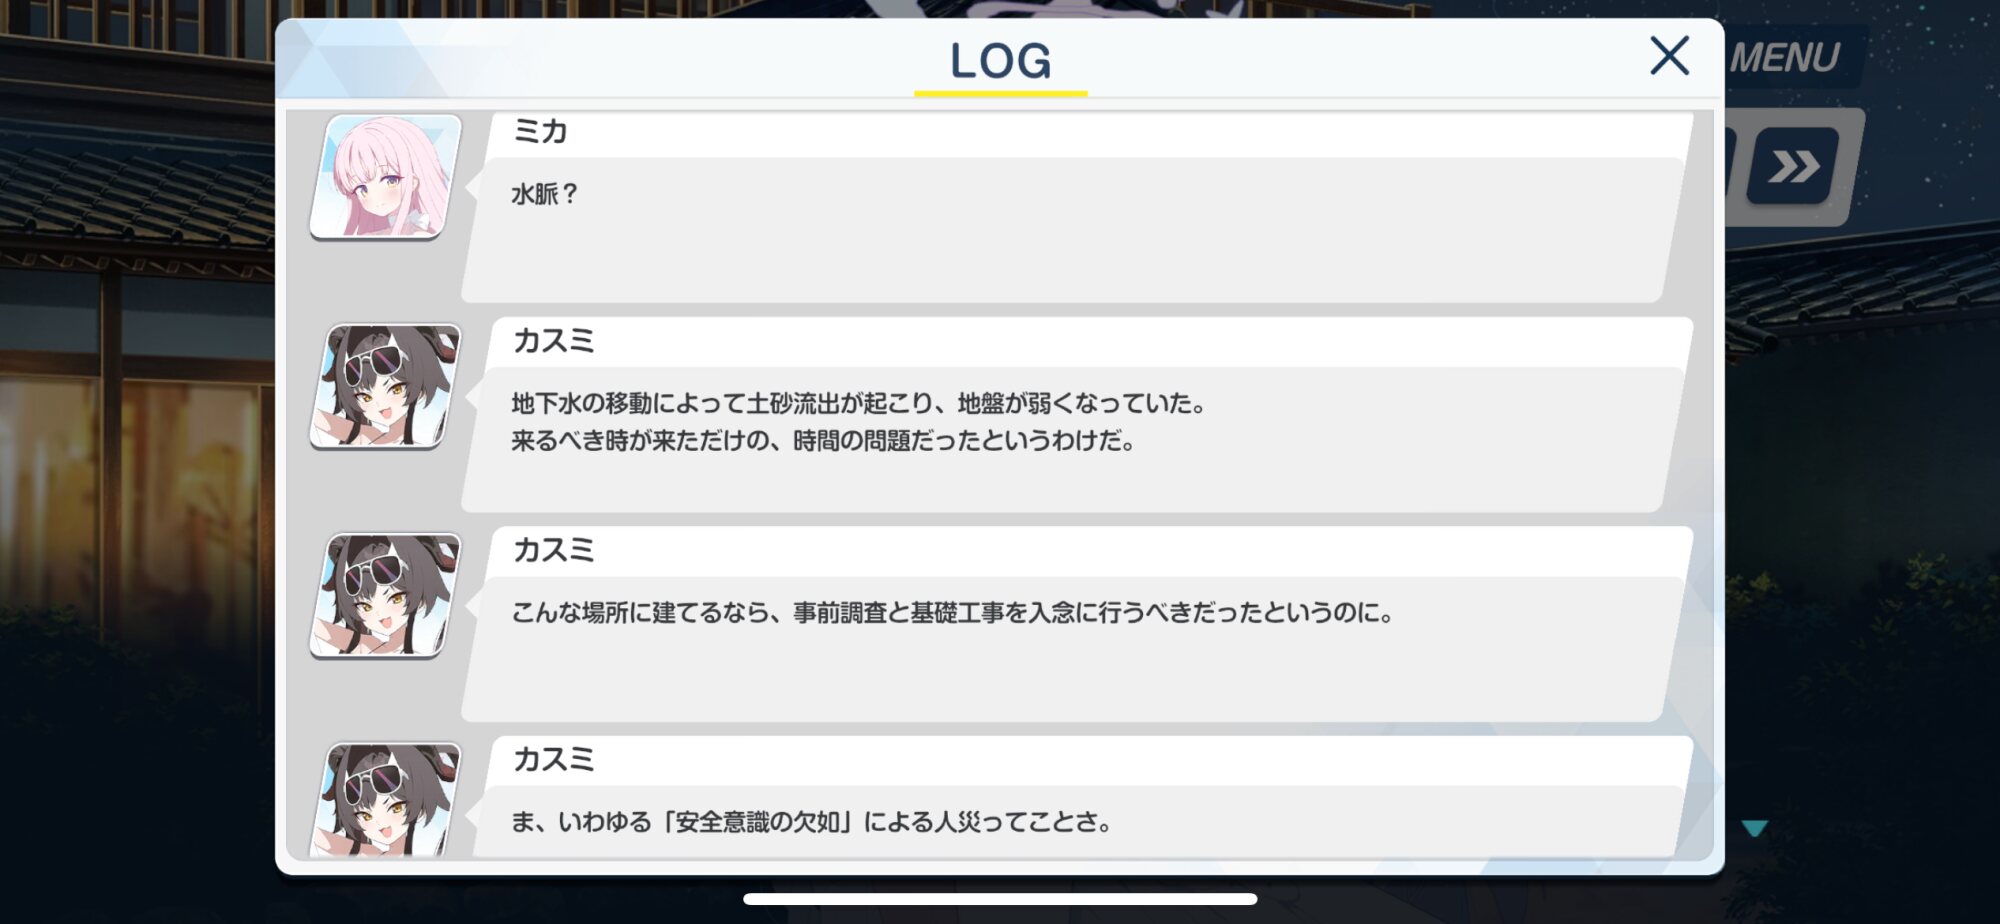Image resolution: width=2000 pixels, height=924 pixels.
Task: Tap Kasumi's portrait on the last log entry
Action: tap(385, 799)
